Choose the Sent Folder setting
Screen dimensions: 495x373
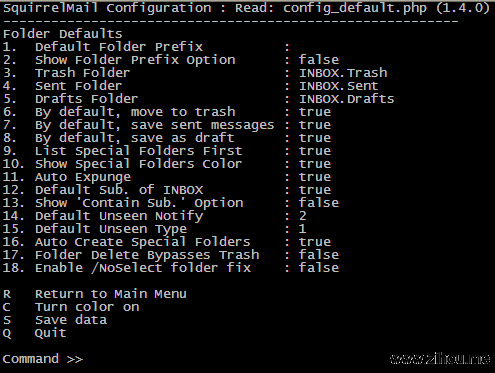click(190, 86)
